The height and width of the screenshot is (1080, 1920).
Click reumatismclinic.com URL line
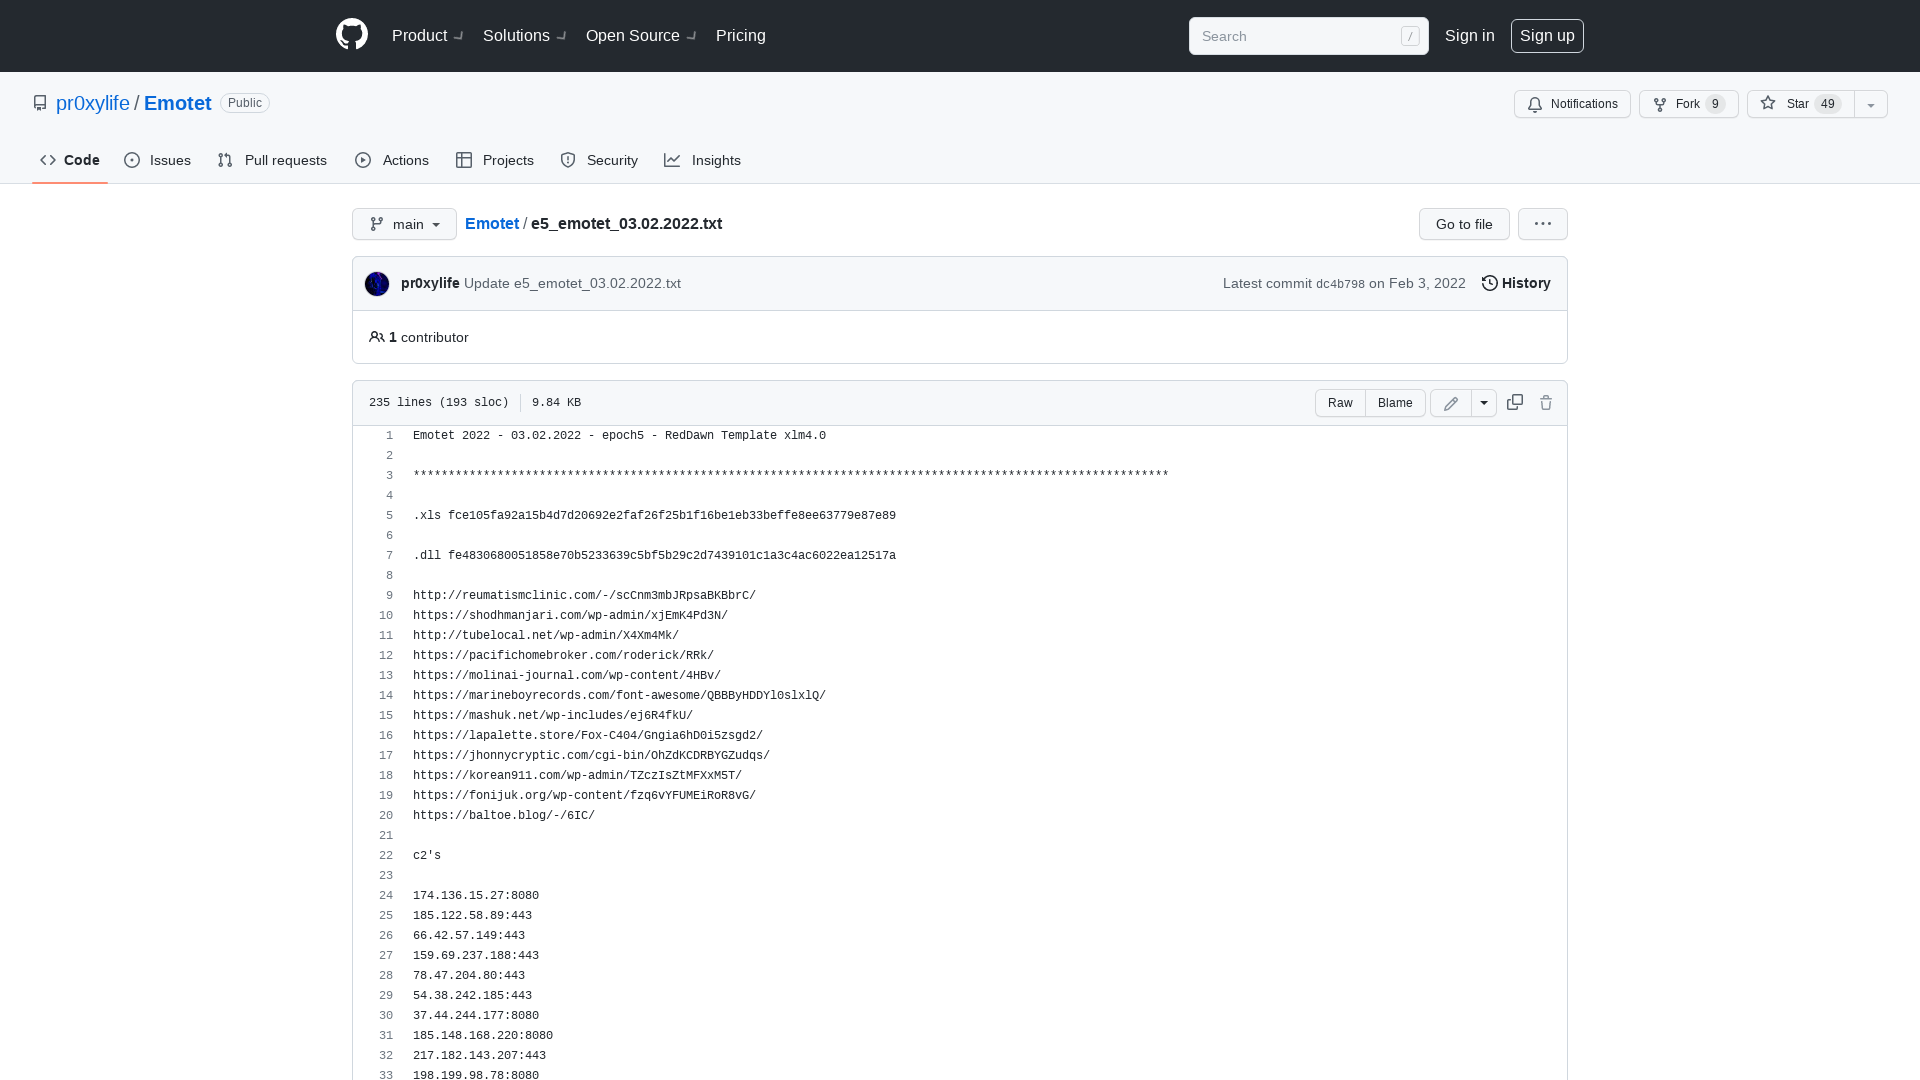click(584, 596)
